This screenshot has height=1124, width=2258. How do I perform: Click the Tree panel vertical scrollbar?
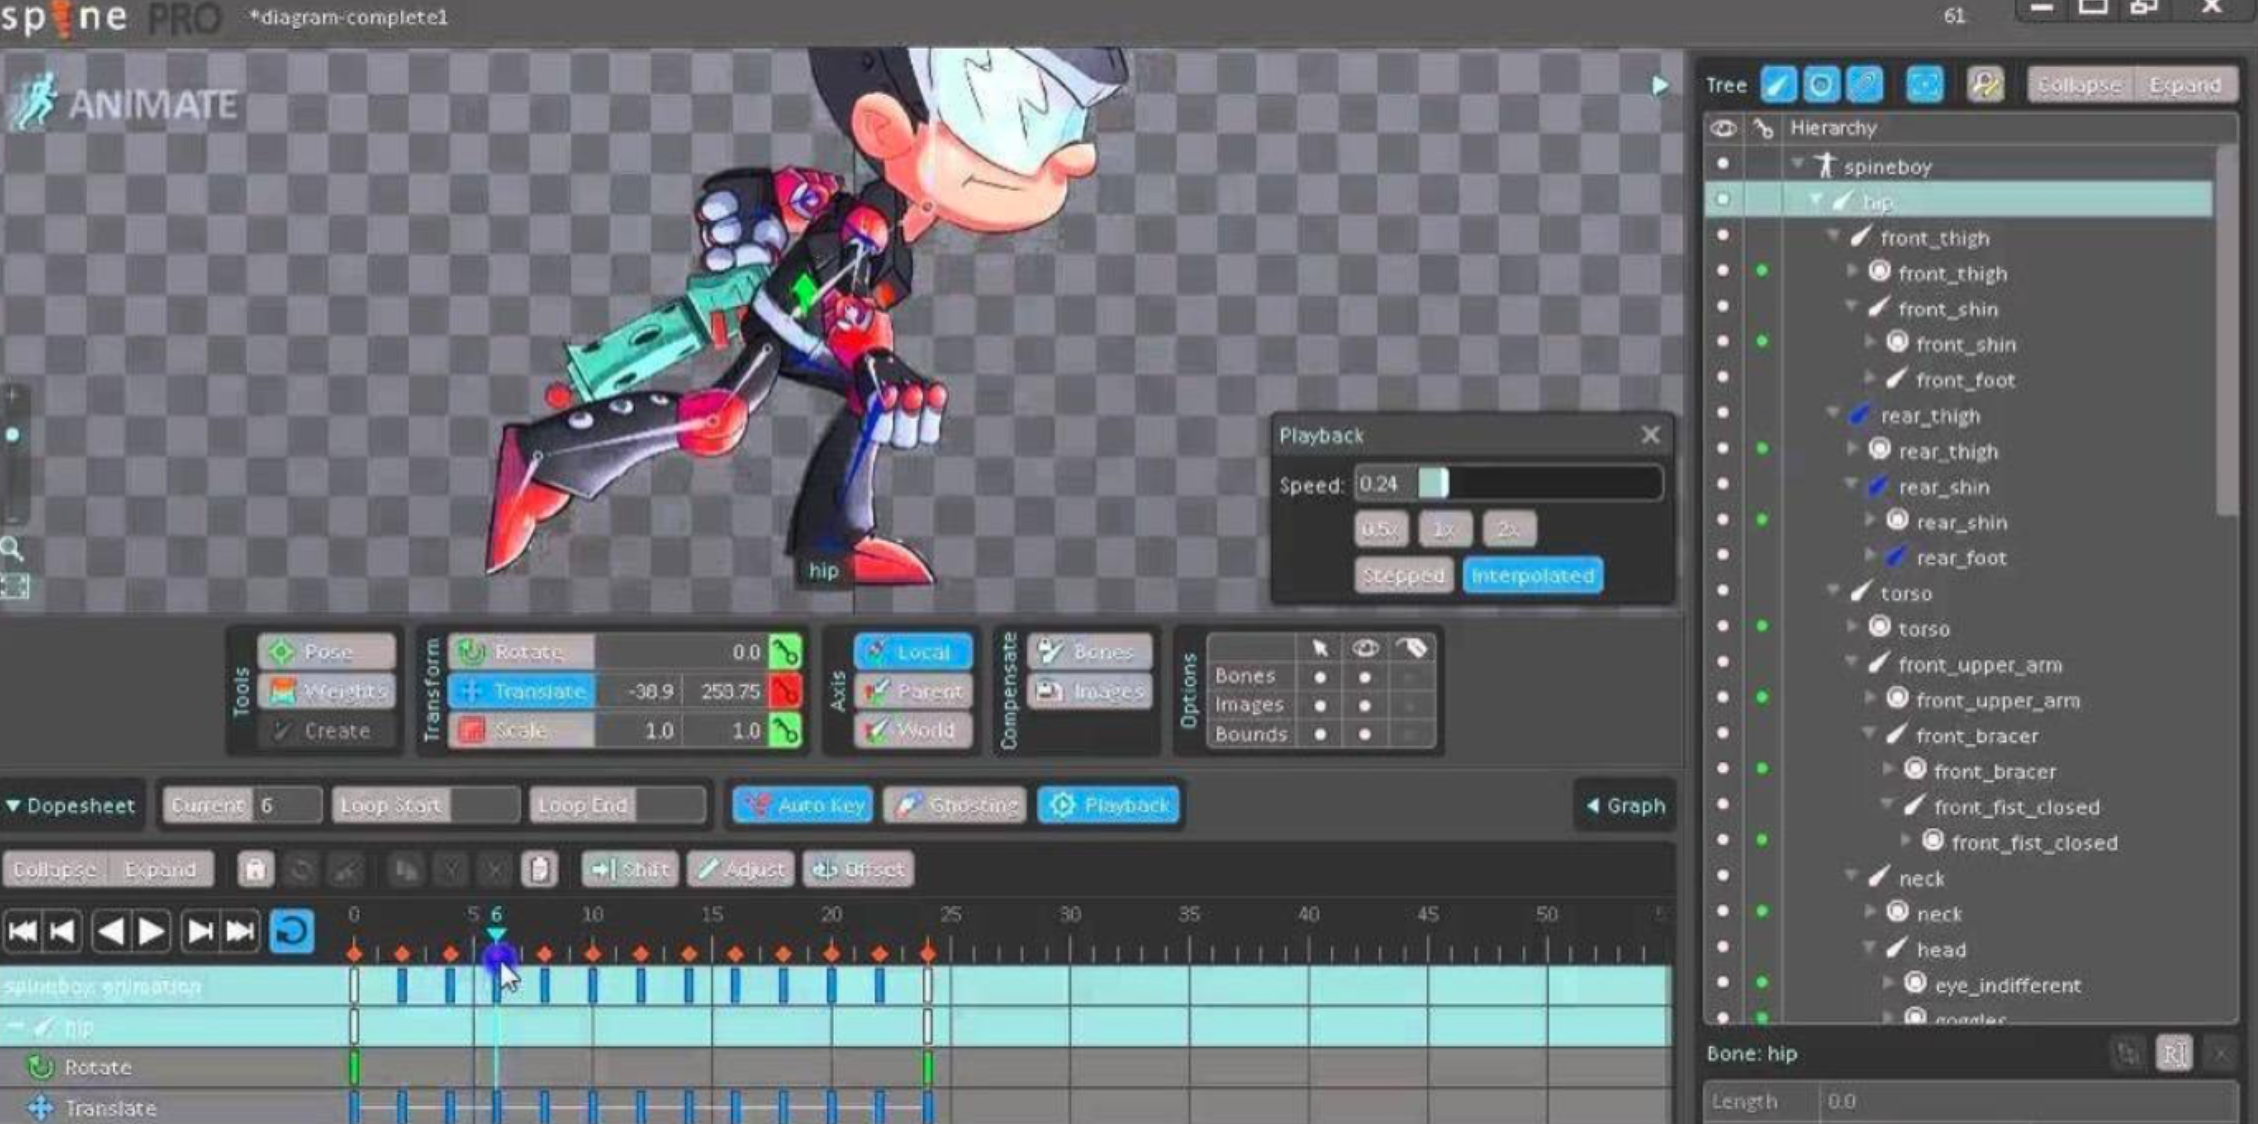[x=2227, y=330]
